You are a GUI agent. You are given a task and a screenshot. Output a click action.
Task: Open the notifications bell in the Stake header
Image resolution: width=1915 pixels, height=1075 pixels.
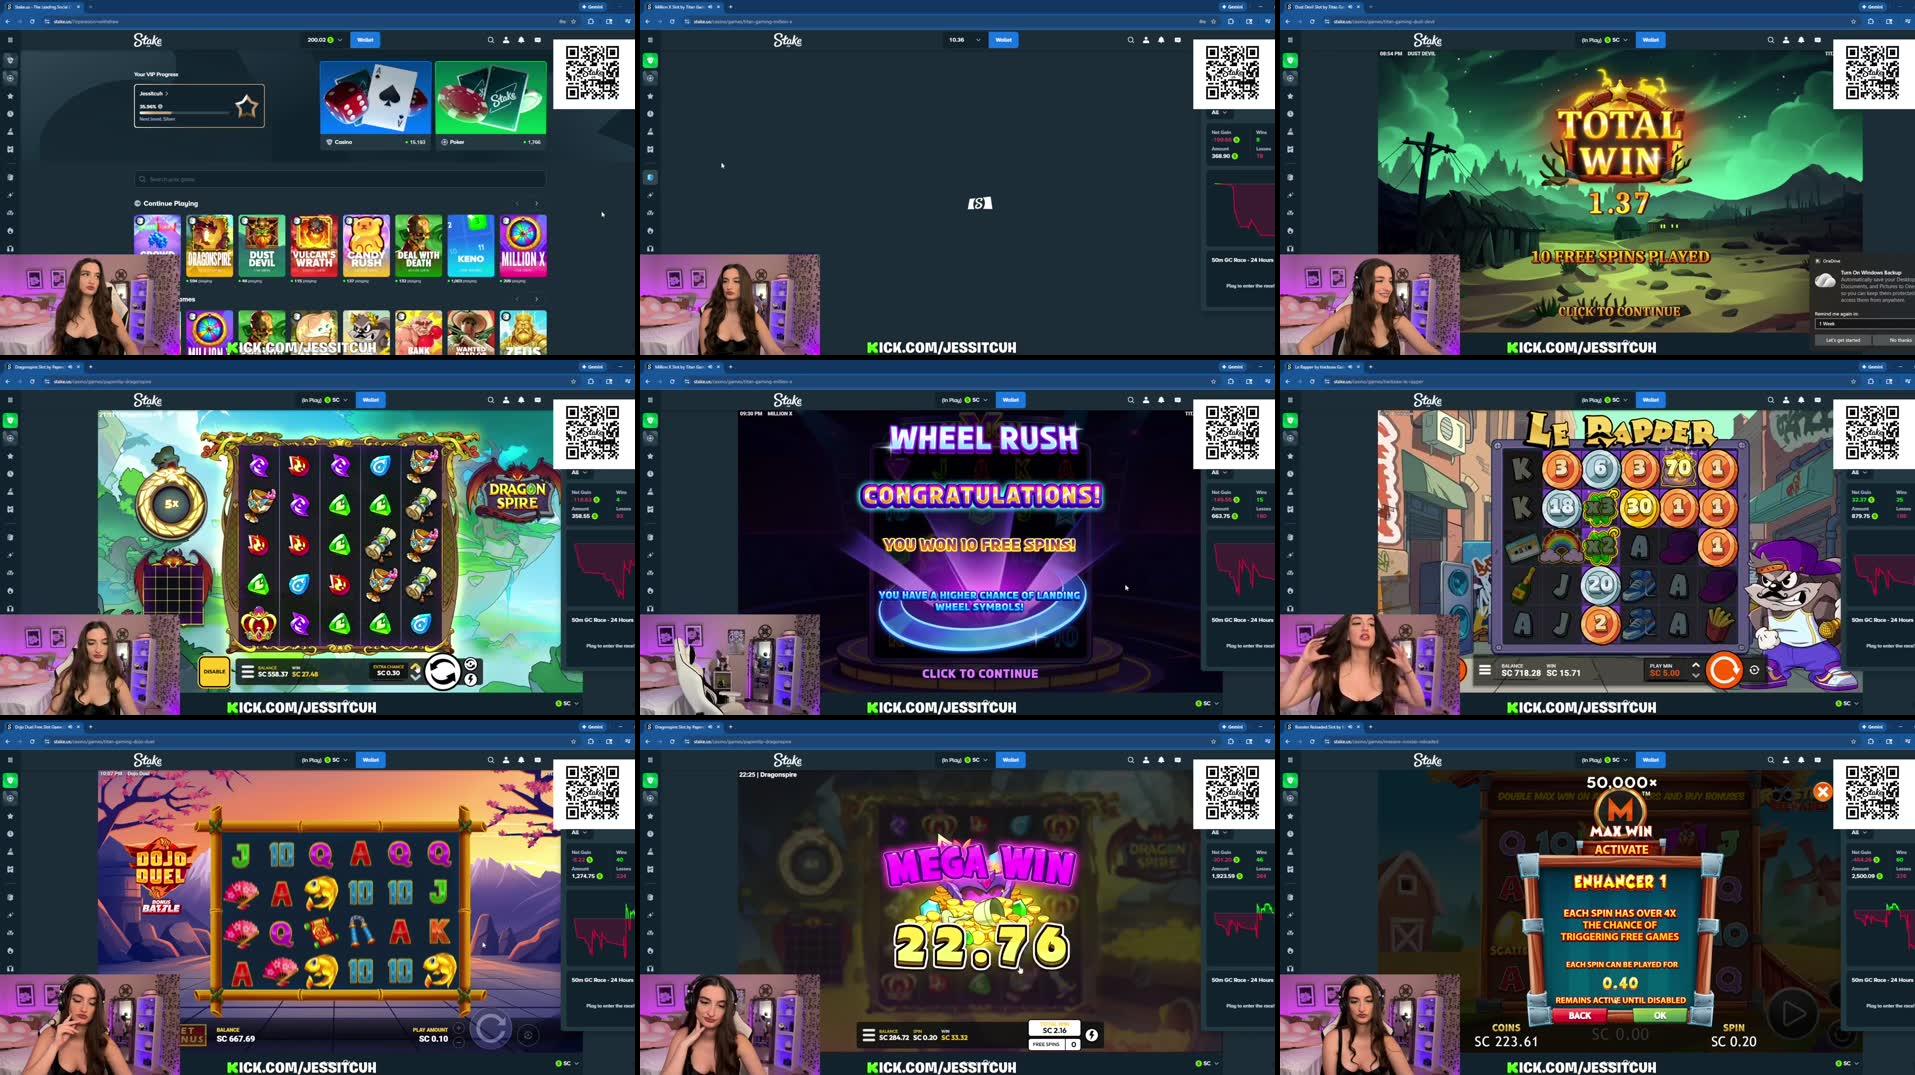(x=521, y=40)
